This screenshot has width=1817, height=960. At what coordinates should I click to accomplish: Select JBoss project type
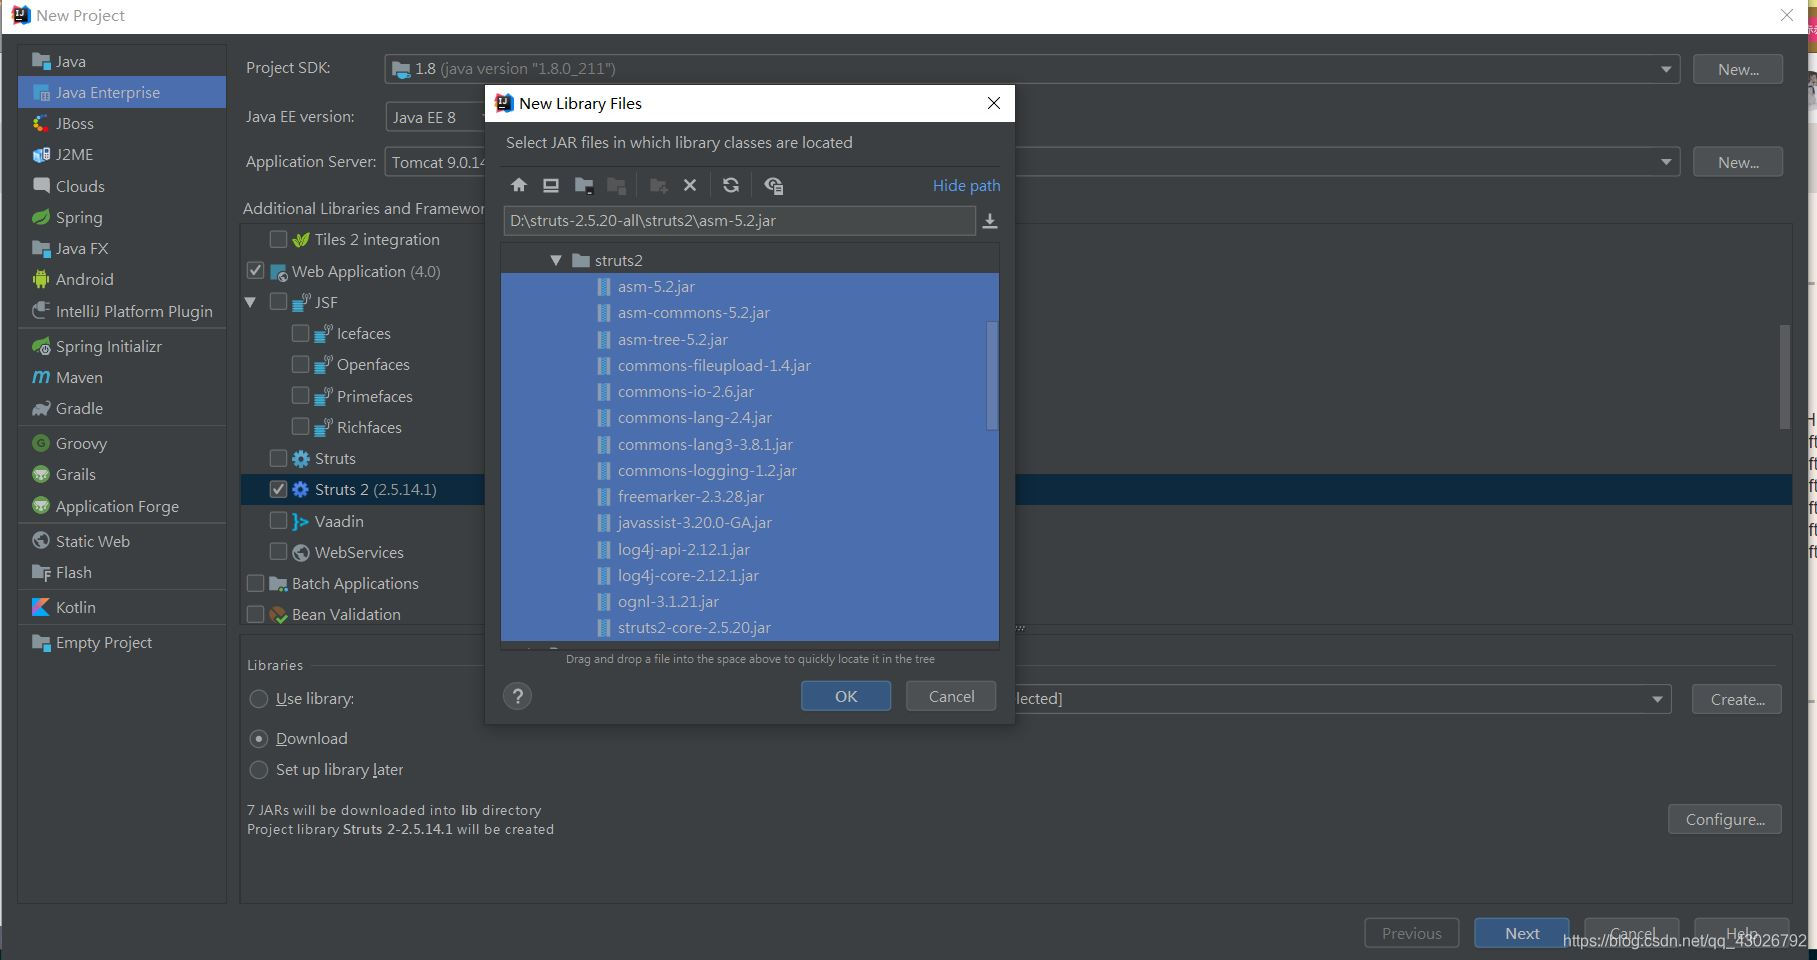[x=122, y=123]
